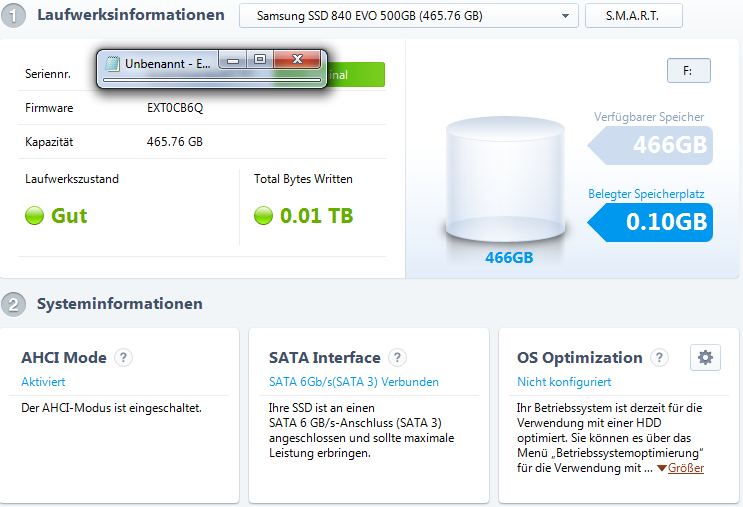Click the 0.10GB used space badge
Viewport: 743px width, 507px height.
tap(650, 222)
